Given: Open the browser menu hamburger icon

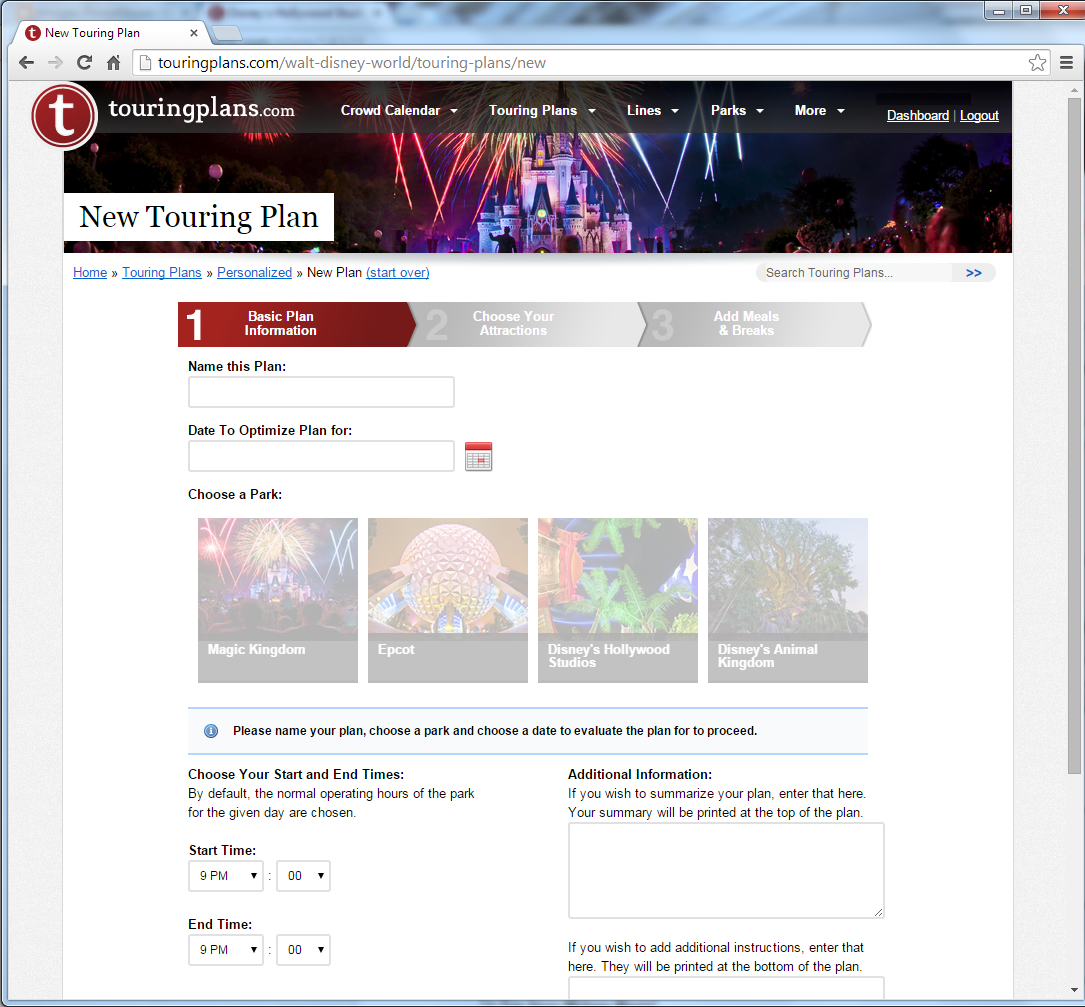Looking at the screenshot, I should 1066,62.
